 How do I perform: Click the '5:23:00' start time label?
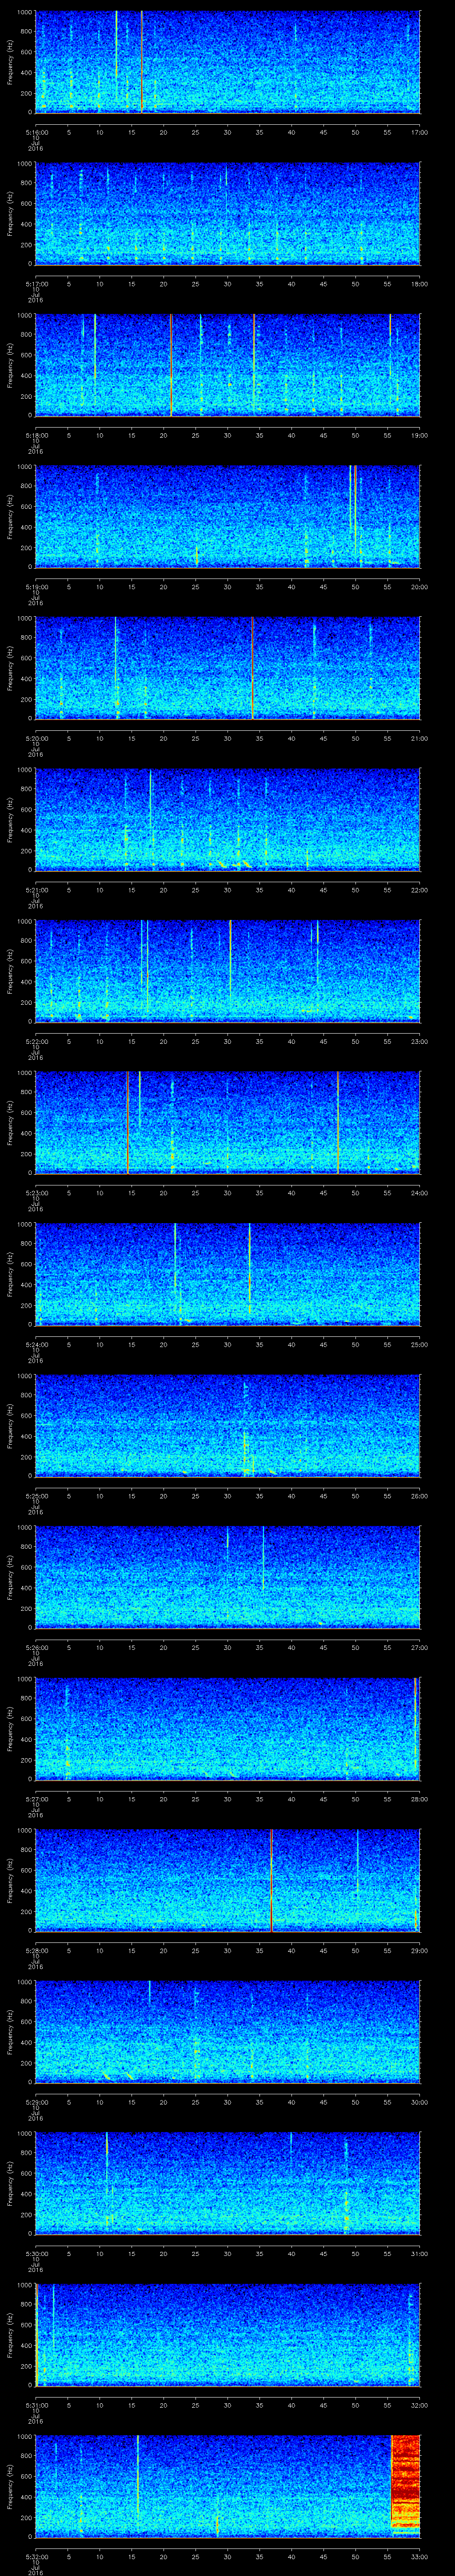pos(36,1192)
